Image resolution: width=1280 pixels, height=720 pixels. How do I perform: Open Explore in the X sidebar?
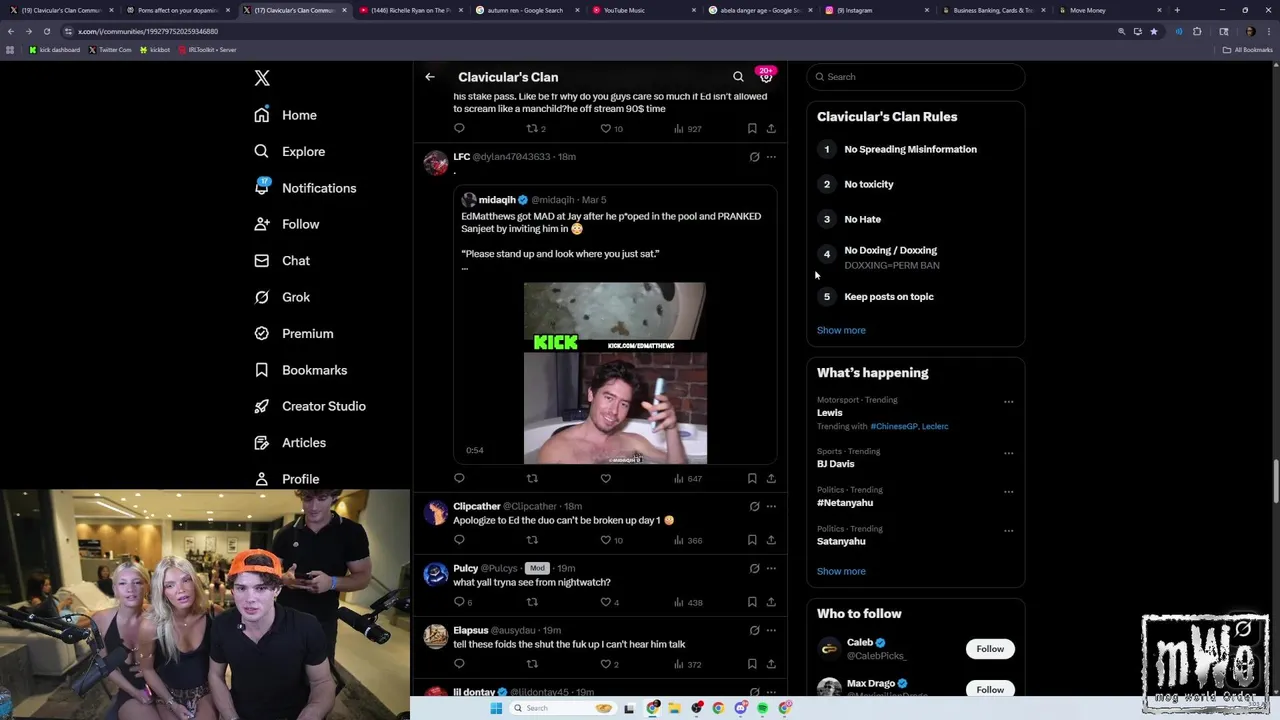(289, 151)
